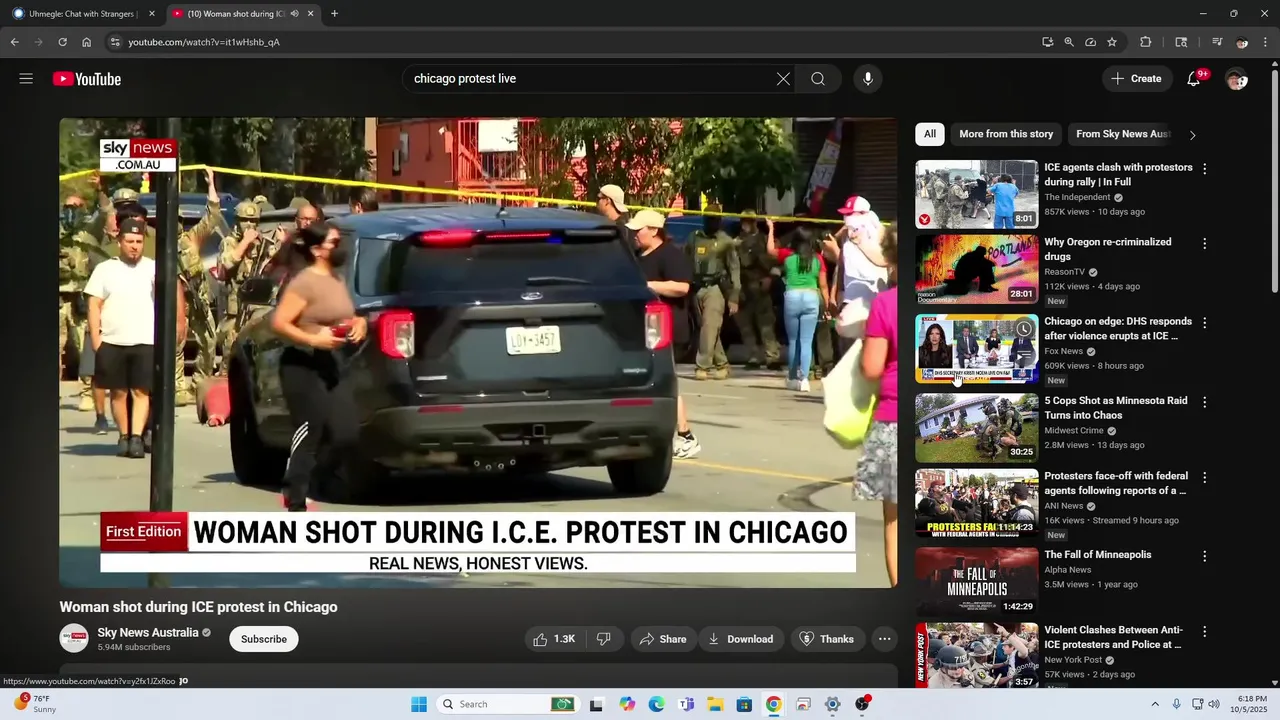Image resolution: width=1280 pixels, height=720 pixels.
Task: Open Microsoft Edge from the taskbar
Action: (x=656, y=704)
